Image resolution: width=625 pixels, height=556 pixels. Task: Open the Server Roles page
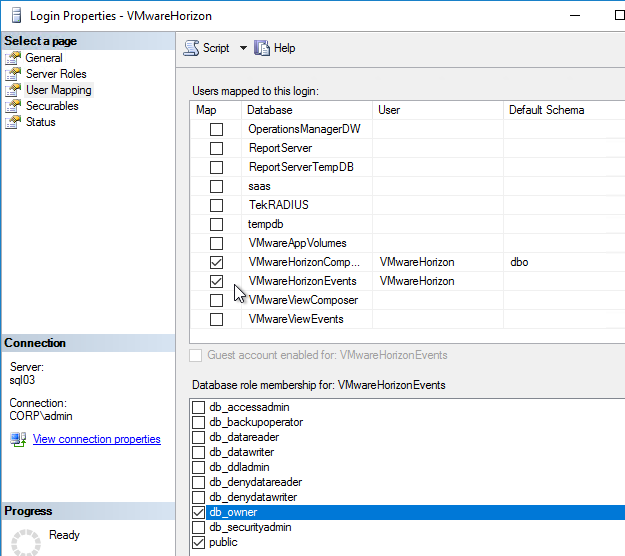click(56, 74)
